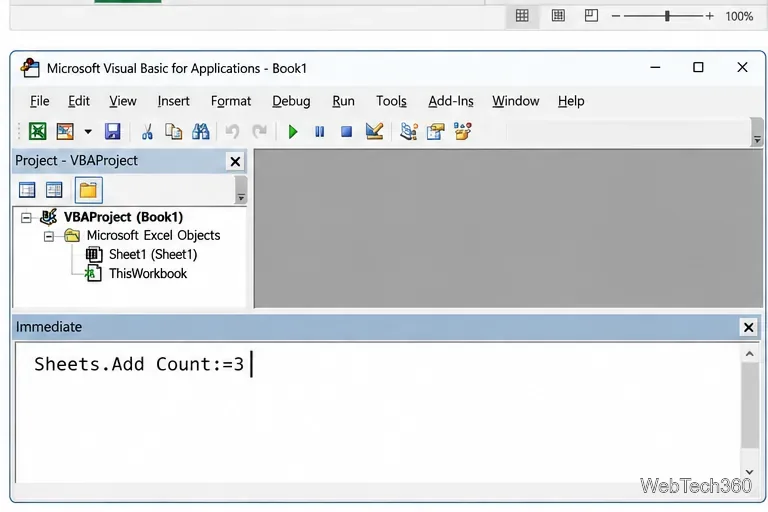Image resolution: width=768 pixels, height=512 pixels.
Task: Collapse VBAProject (Book1) tree node
Action: pos(26,218)
